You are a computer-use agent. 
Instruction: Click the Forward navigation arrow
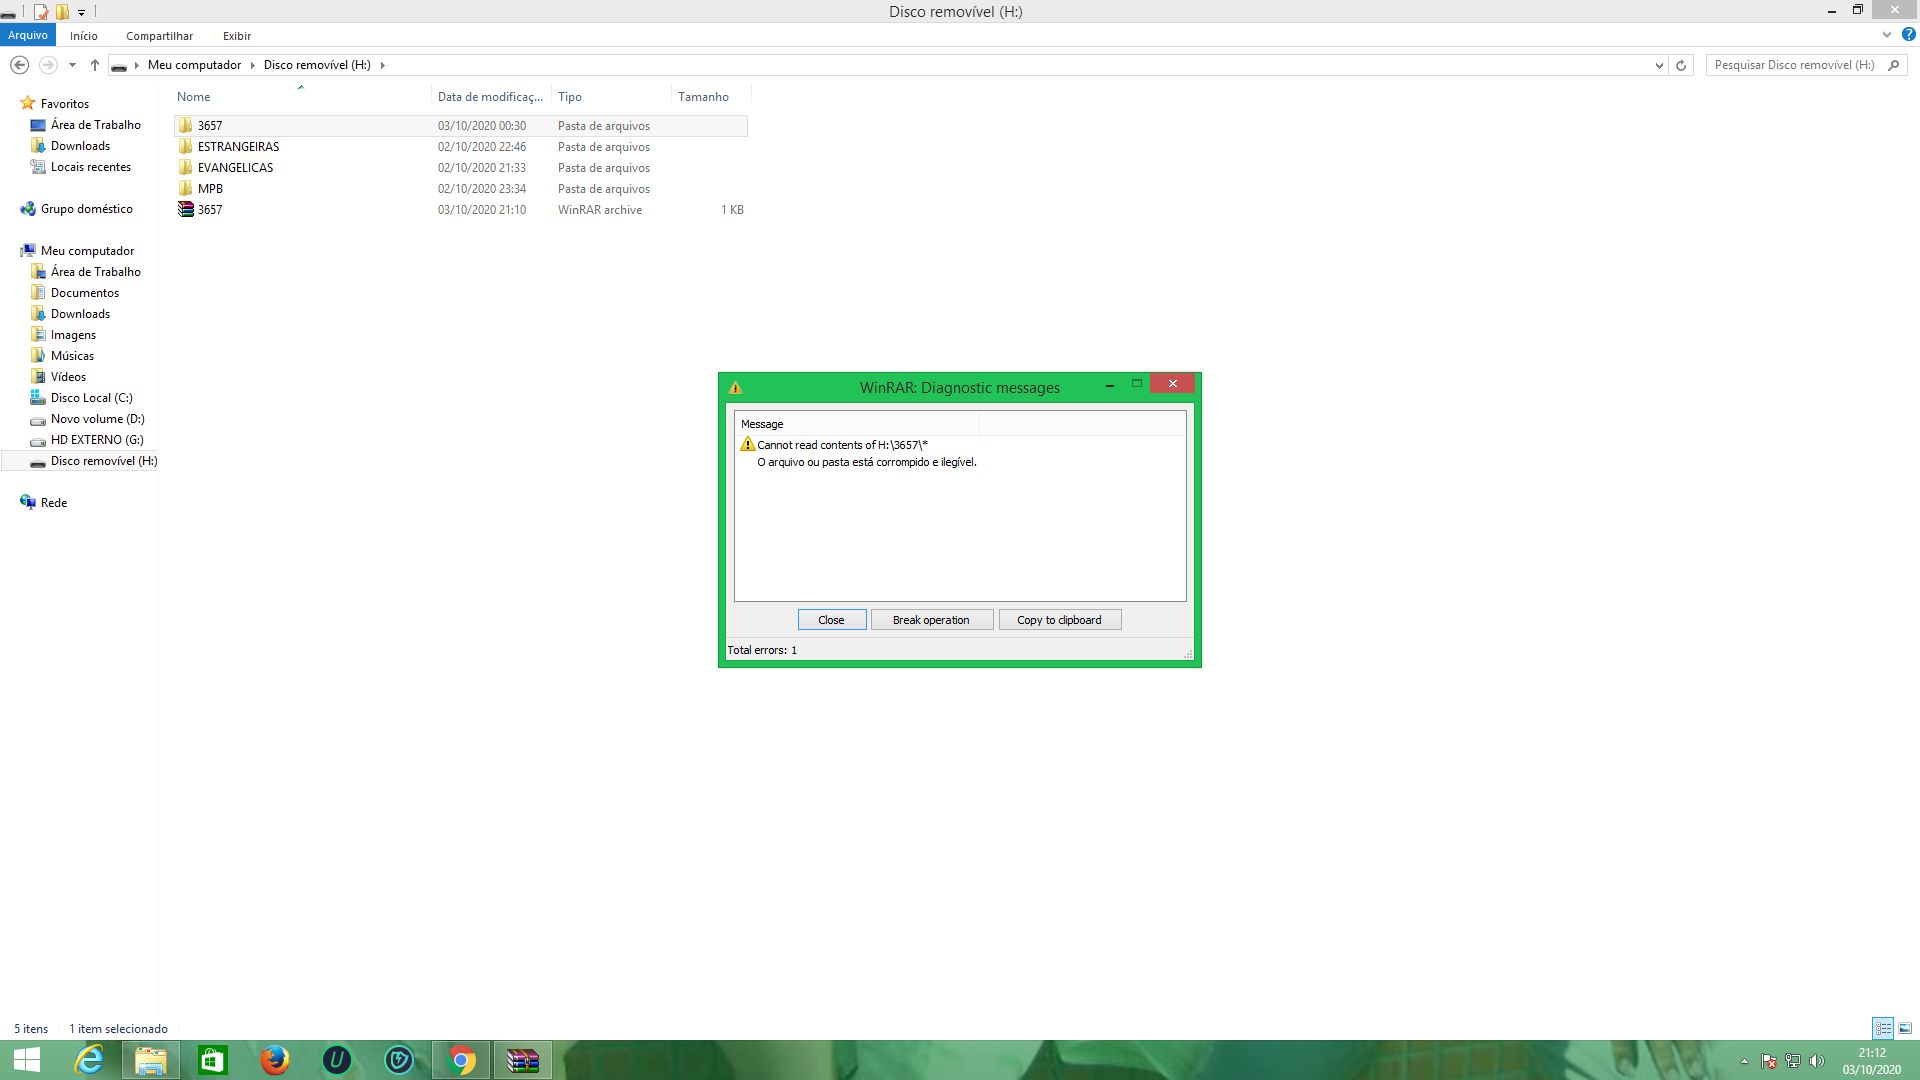tap(47, 65)
